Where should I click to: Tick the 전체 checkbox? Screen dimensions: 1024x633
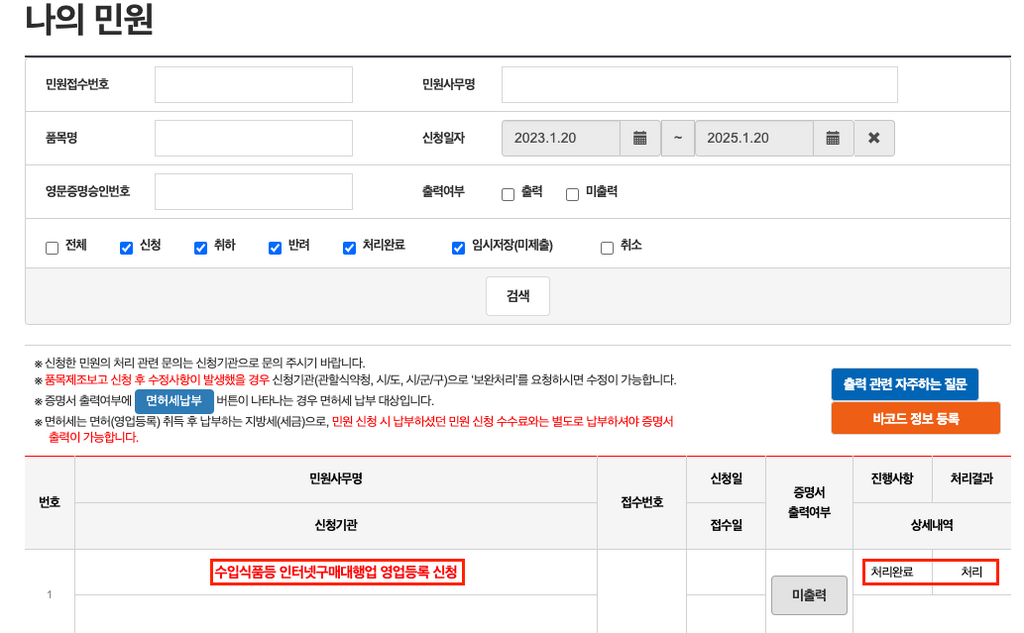click(x=52, y=248)
